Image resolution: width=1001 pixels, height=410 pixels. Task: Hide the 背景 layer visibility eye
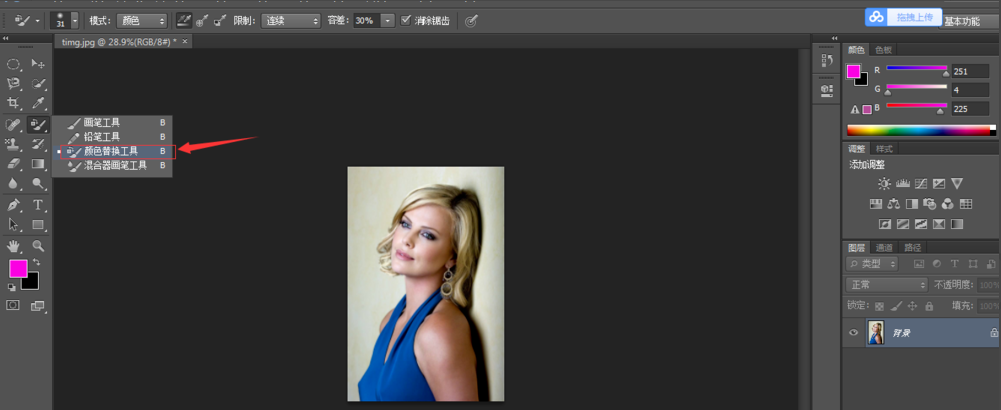click(854, 333)
